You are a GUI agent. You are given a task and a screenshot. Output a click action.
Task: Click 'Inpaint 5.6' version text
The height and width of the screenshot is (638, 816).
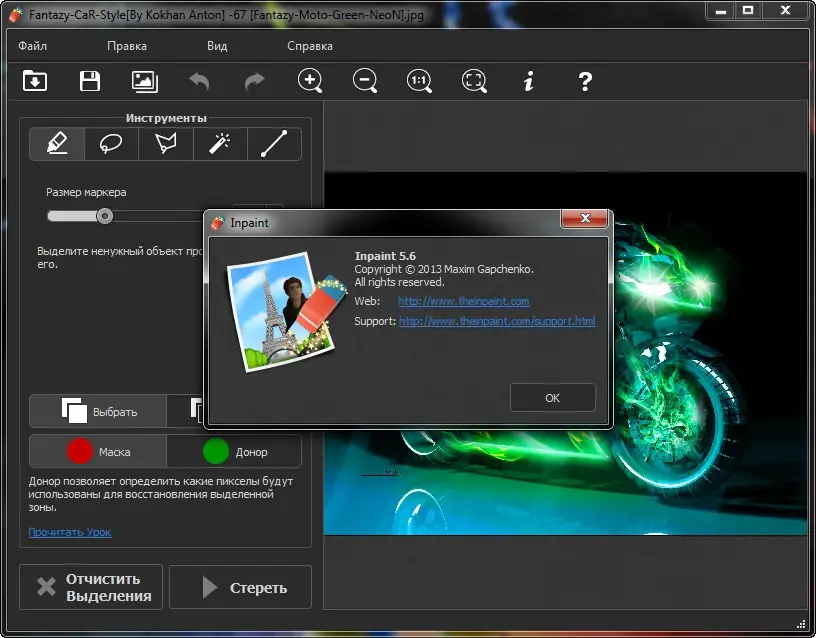coord(385,256)
